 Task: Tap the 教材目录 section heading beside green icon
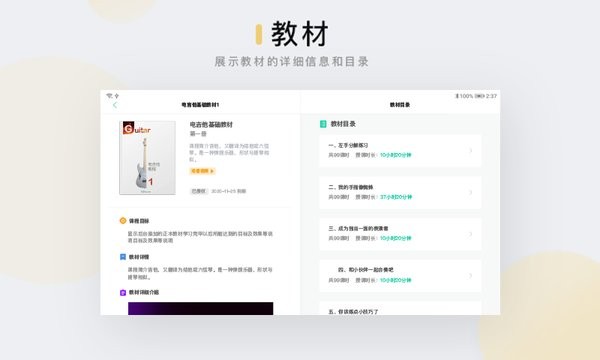[x=343, y=124]
